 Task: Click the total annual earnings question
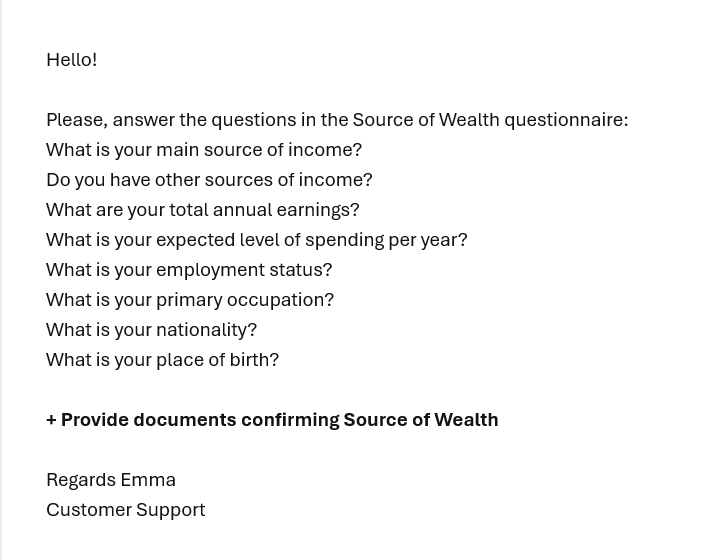tap(202, 210)
